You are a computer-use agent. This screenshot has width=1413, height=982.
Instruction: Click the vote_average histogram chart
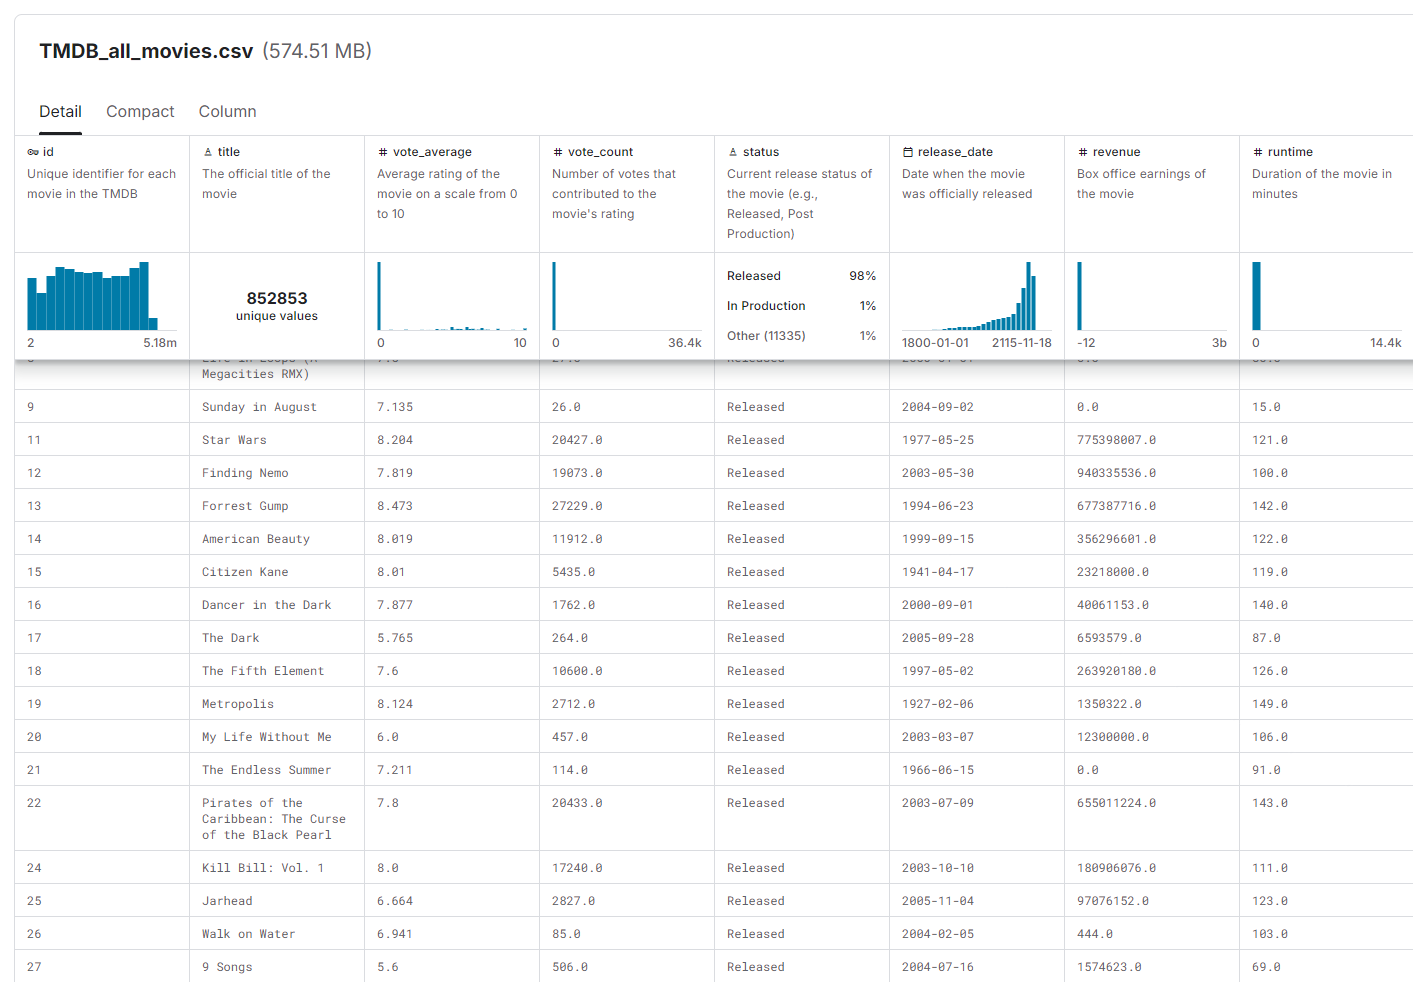[452, 296]
